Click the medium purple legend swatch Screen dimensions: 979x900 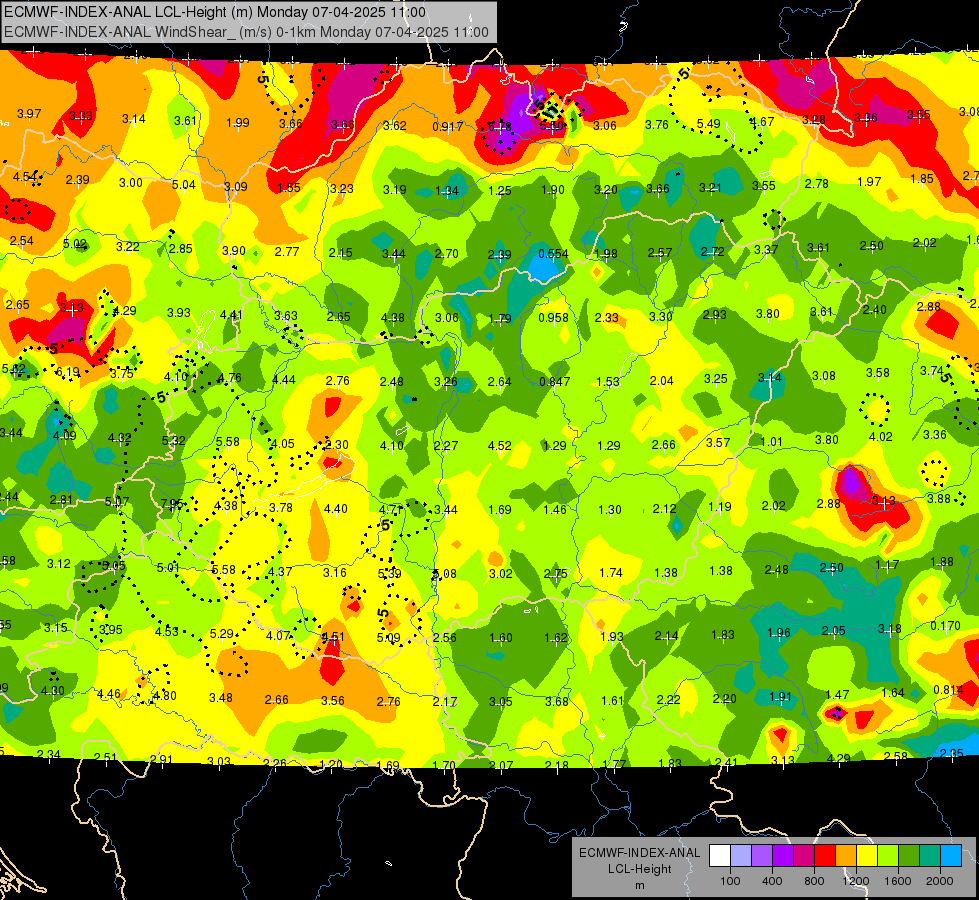coord(762,856)
